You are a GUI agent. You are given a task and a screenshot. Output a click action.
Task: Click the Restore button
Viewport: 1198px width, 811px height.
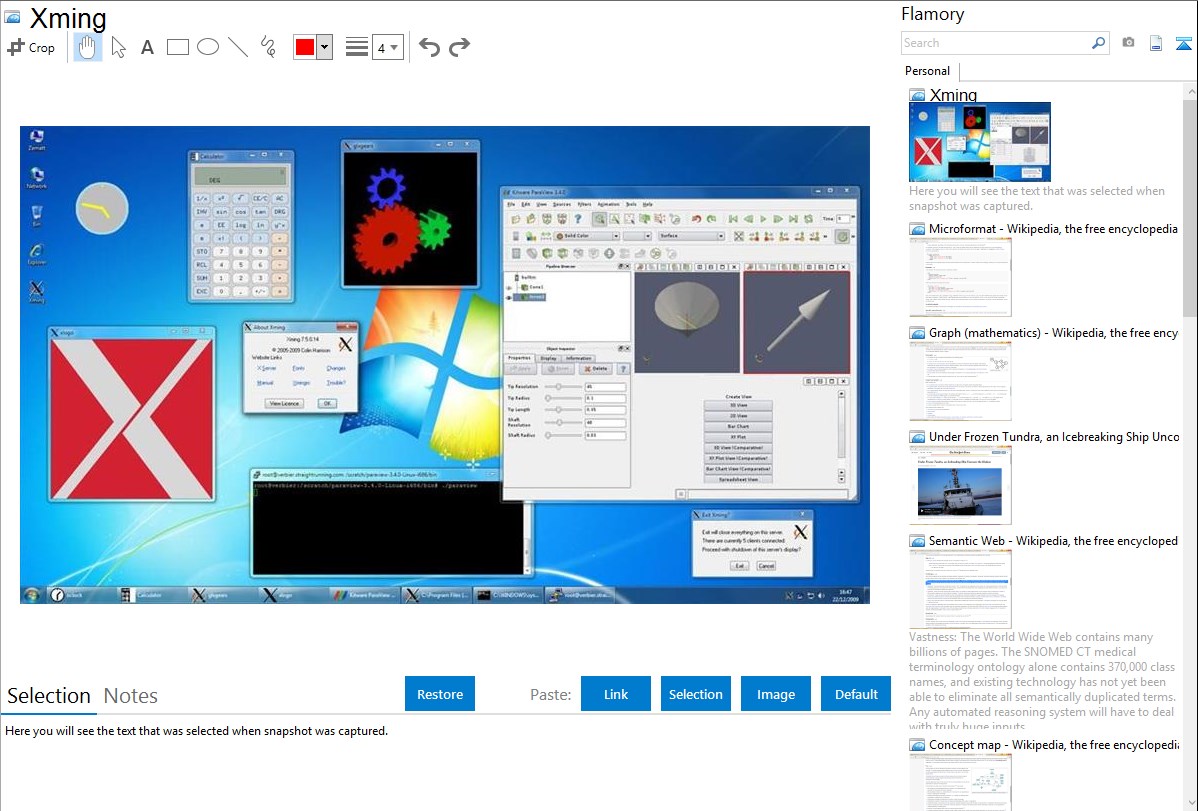point(440,694)
